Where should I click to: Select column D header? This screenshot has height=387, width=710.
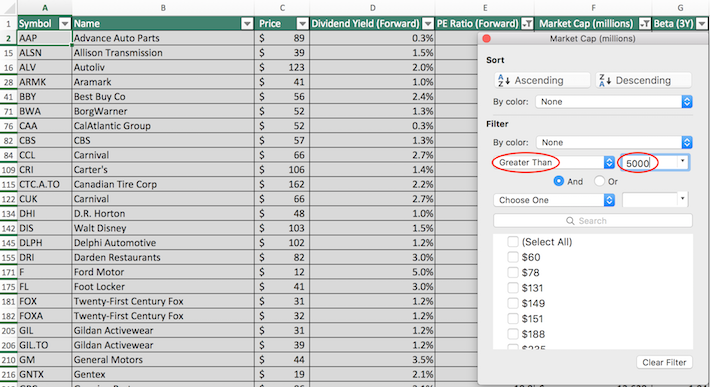pyautogui.click(x=372, y=8)
